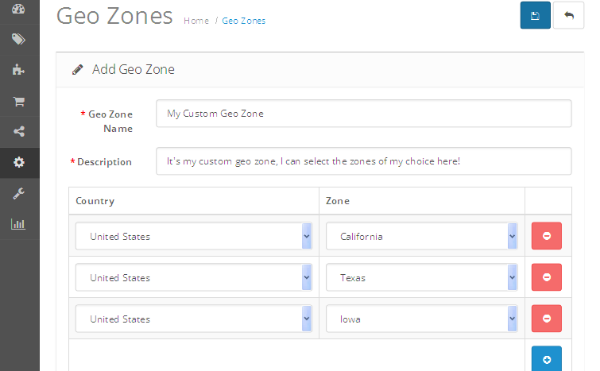600x371 pixels.
Task: Open Country dropdown in Iowa row
Action: coord(194,319)
